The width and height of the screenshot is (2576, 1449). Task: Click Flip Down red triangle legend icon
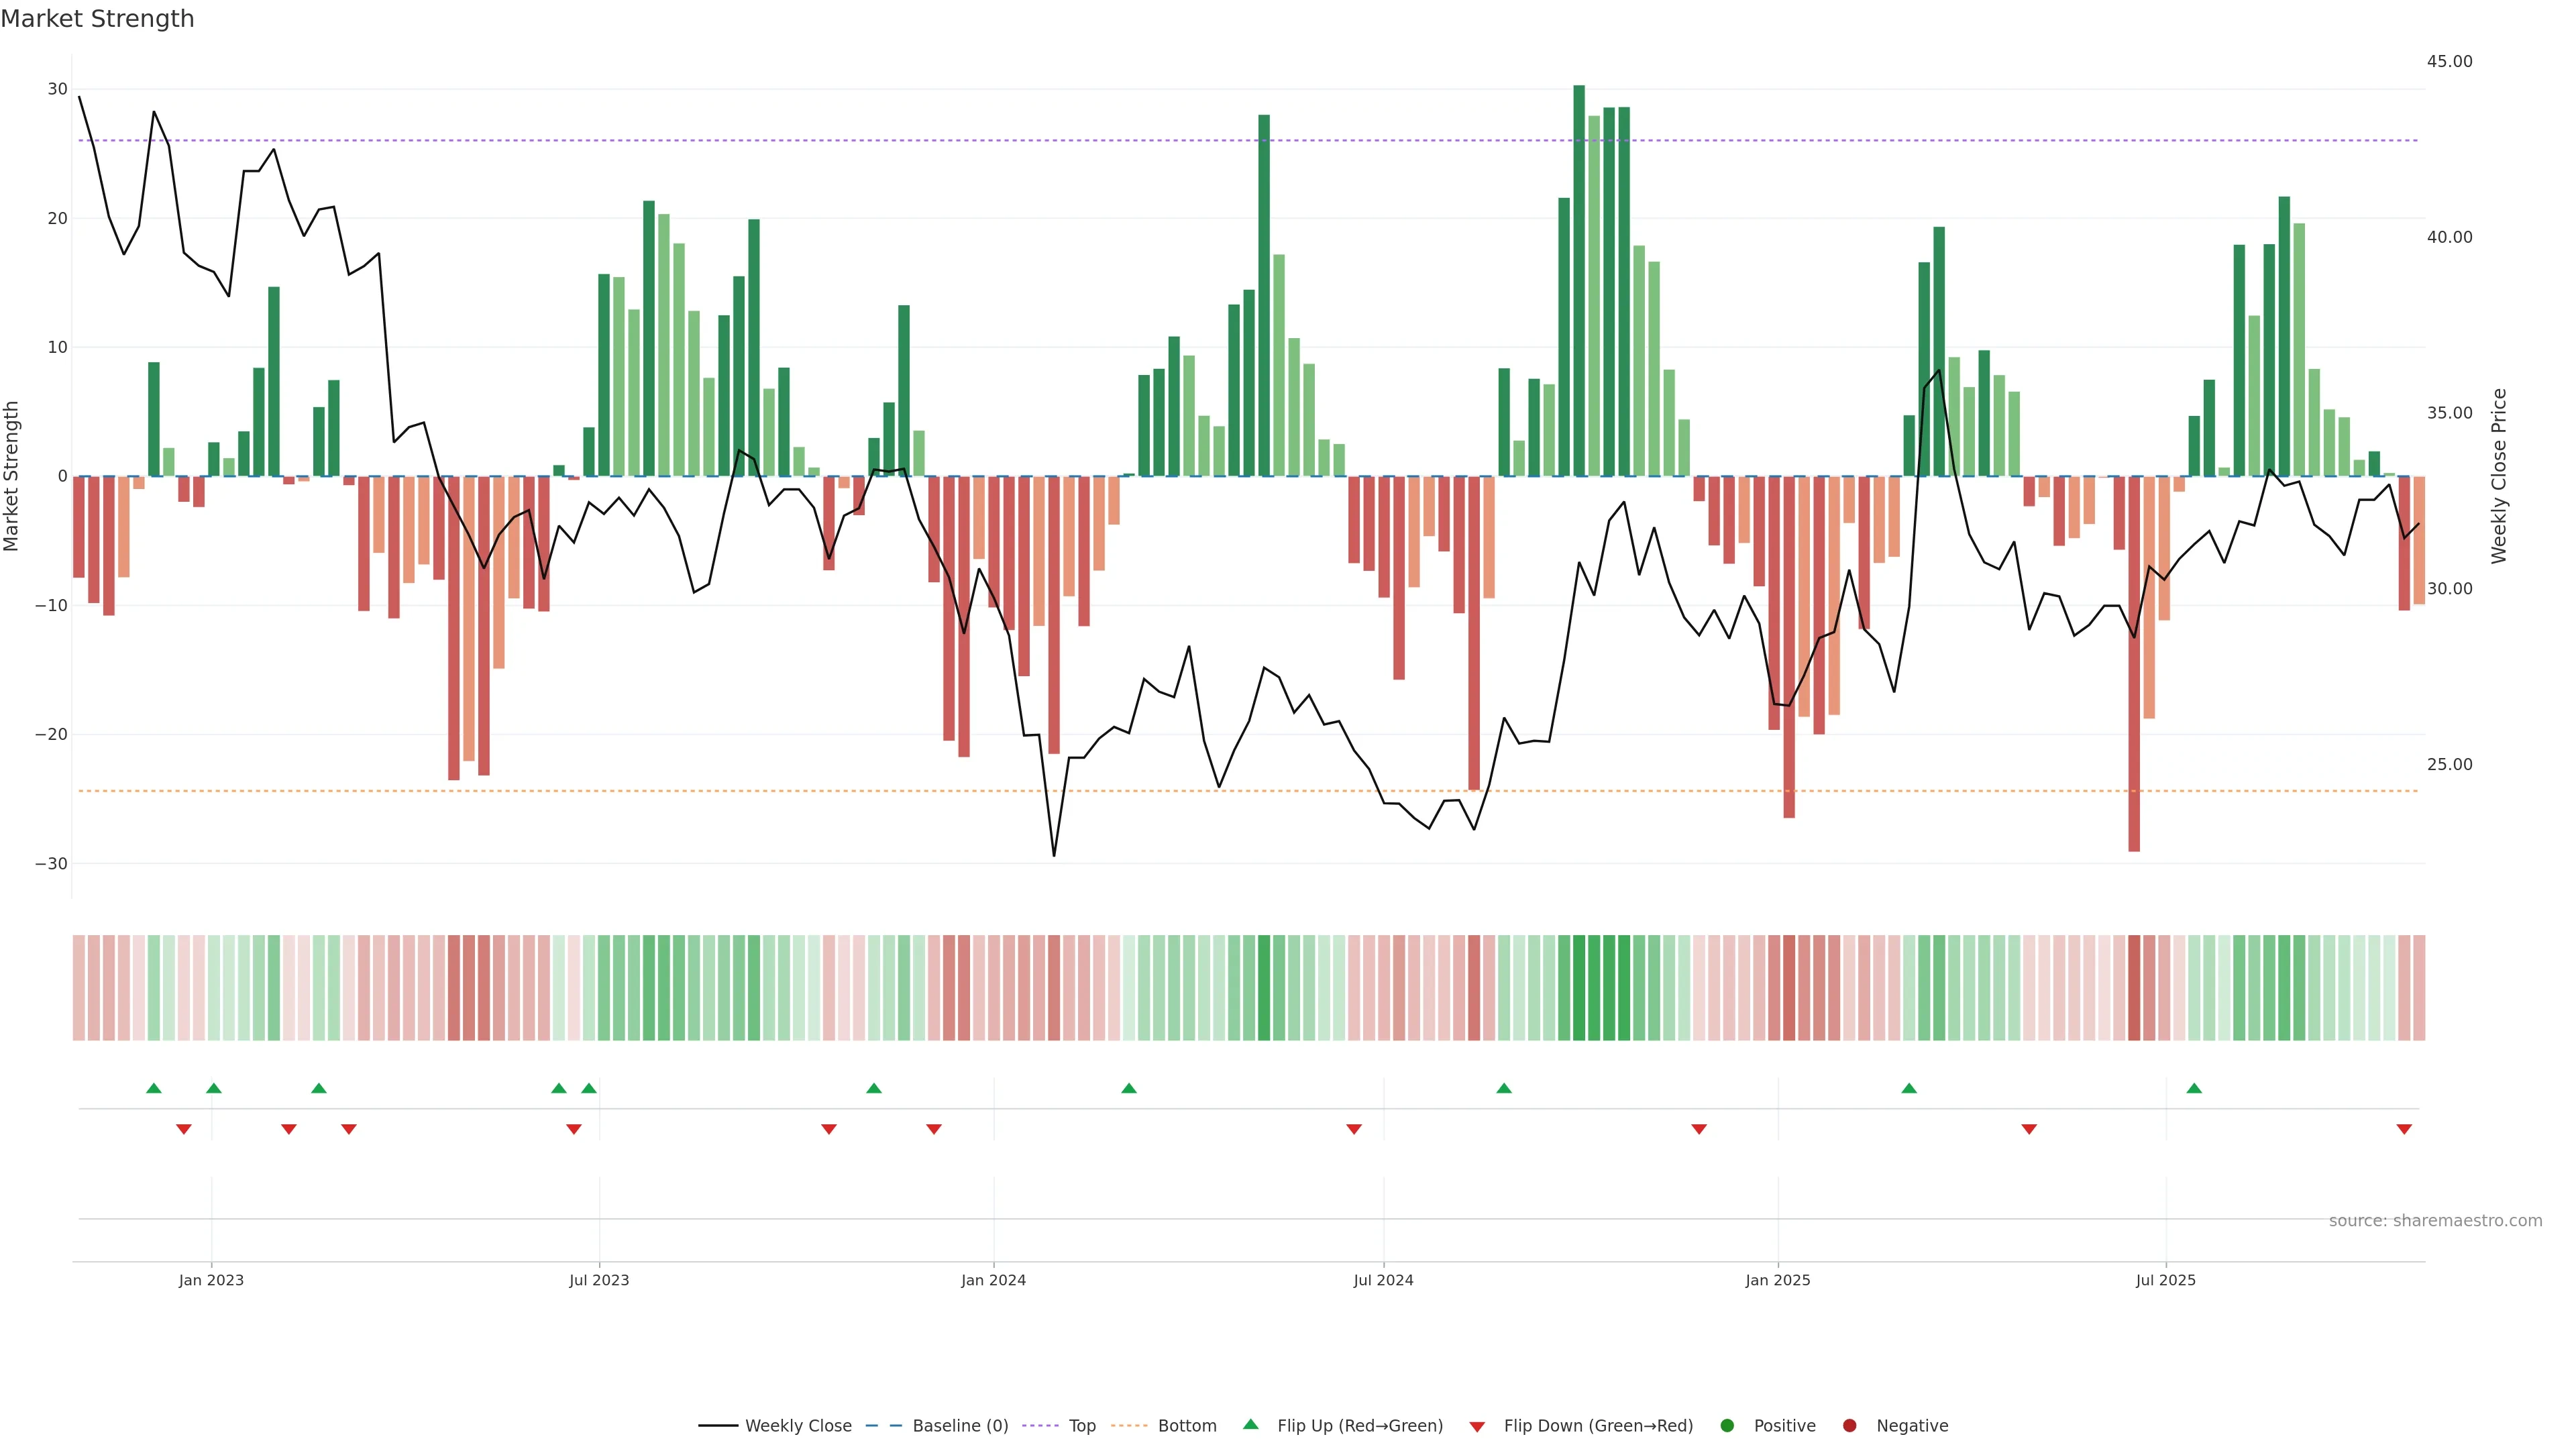(1477, 1426)
